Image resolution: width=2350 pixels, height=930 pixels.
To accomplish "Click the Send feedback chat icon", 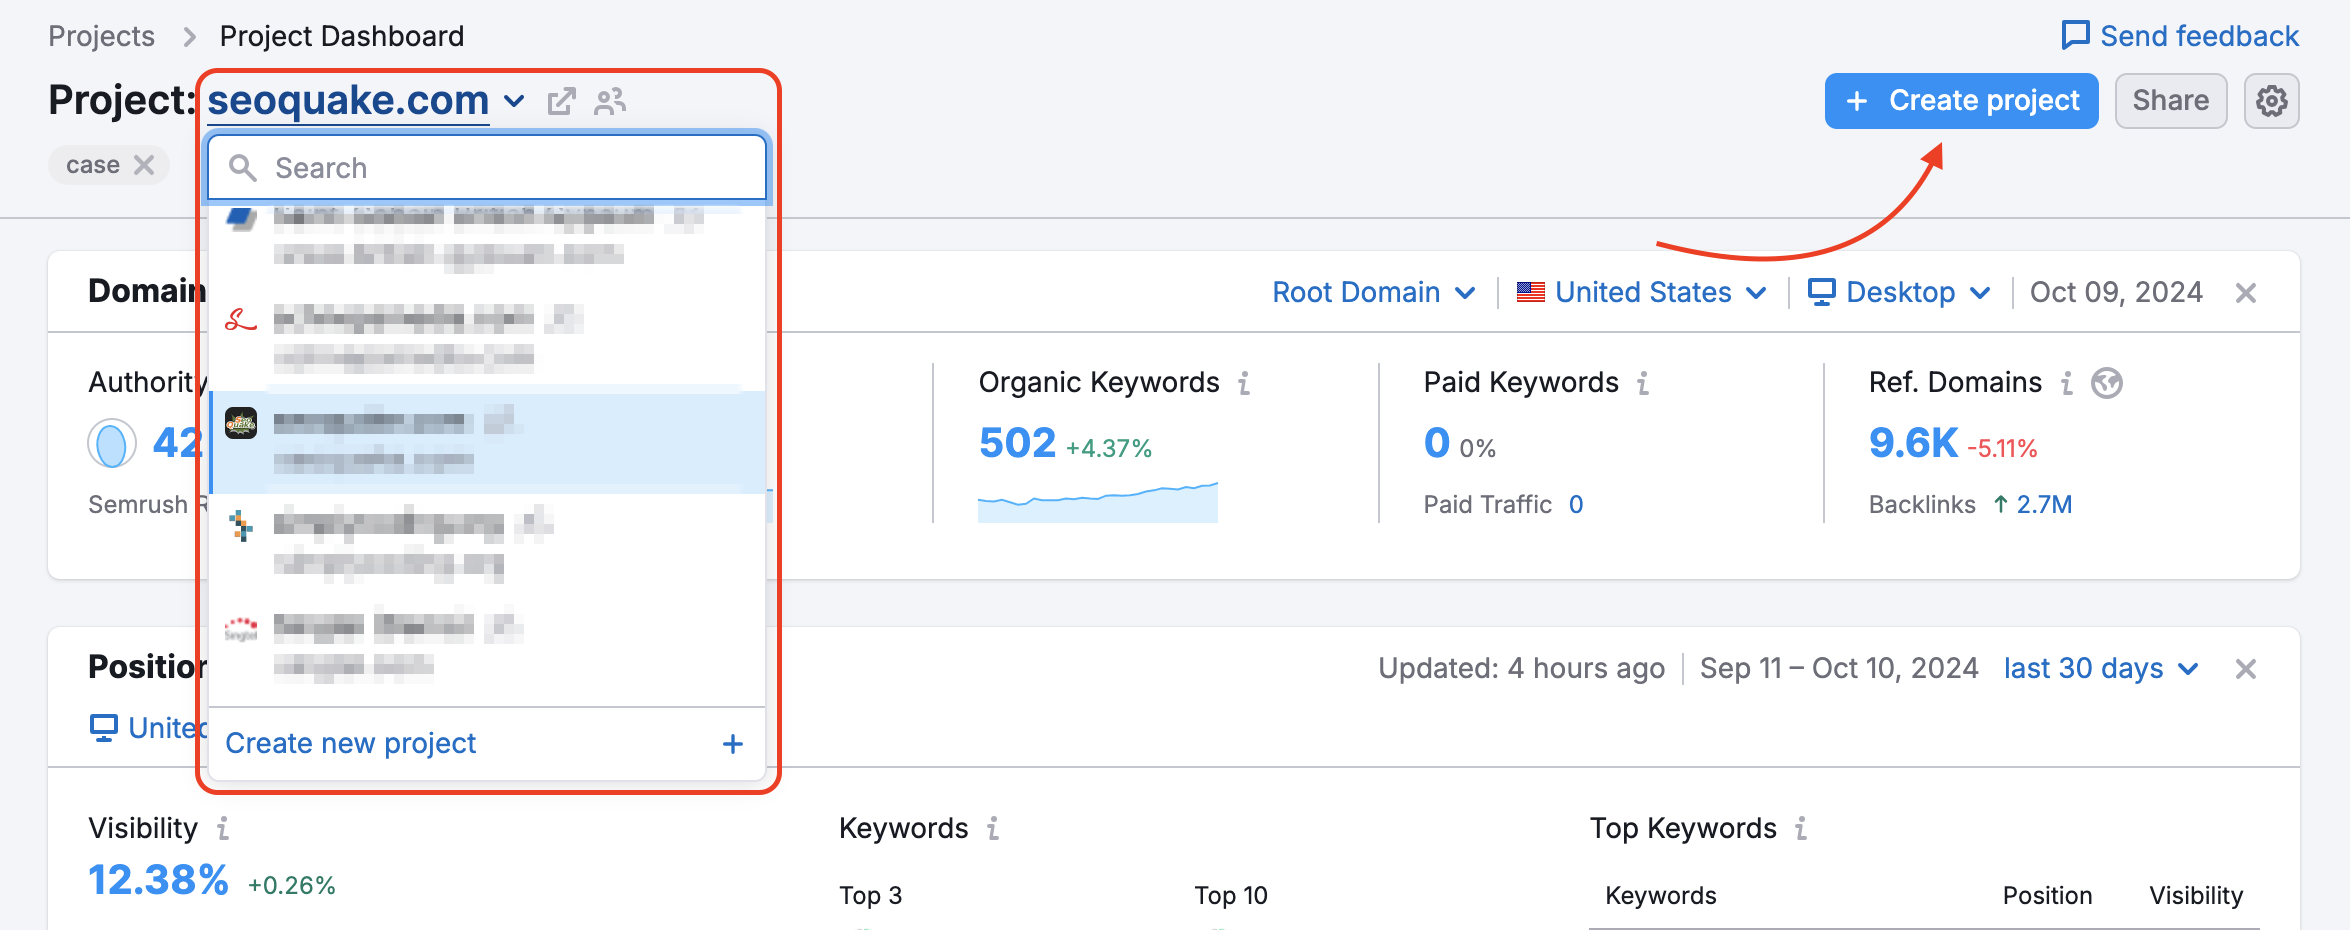I will [x=2075, y=36].
